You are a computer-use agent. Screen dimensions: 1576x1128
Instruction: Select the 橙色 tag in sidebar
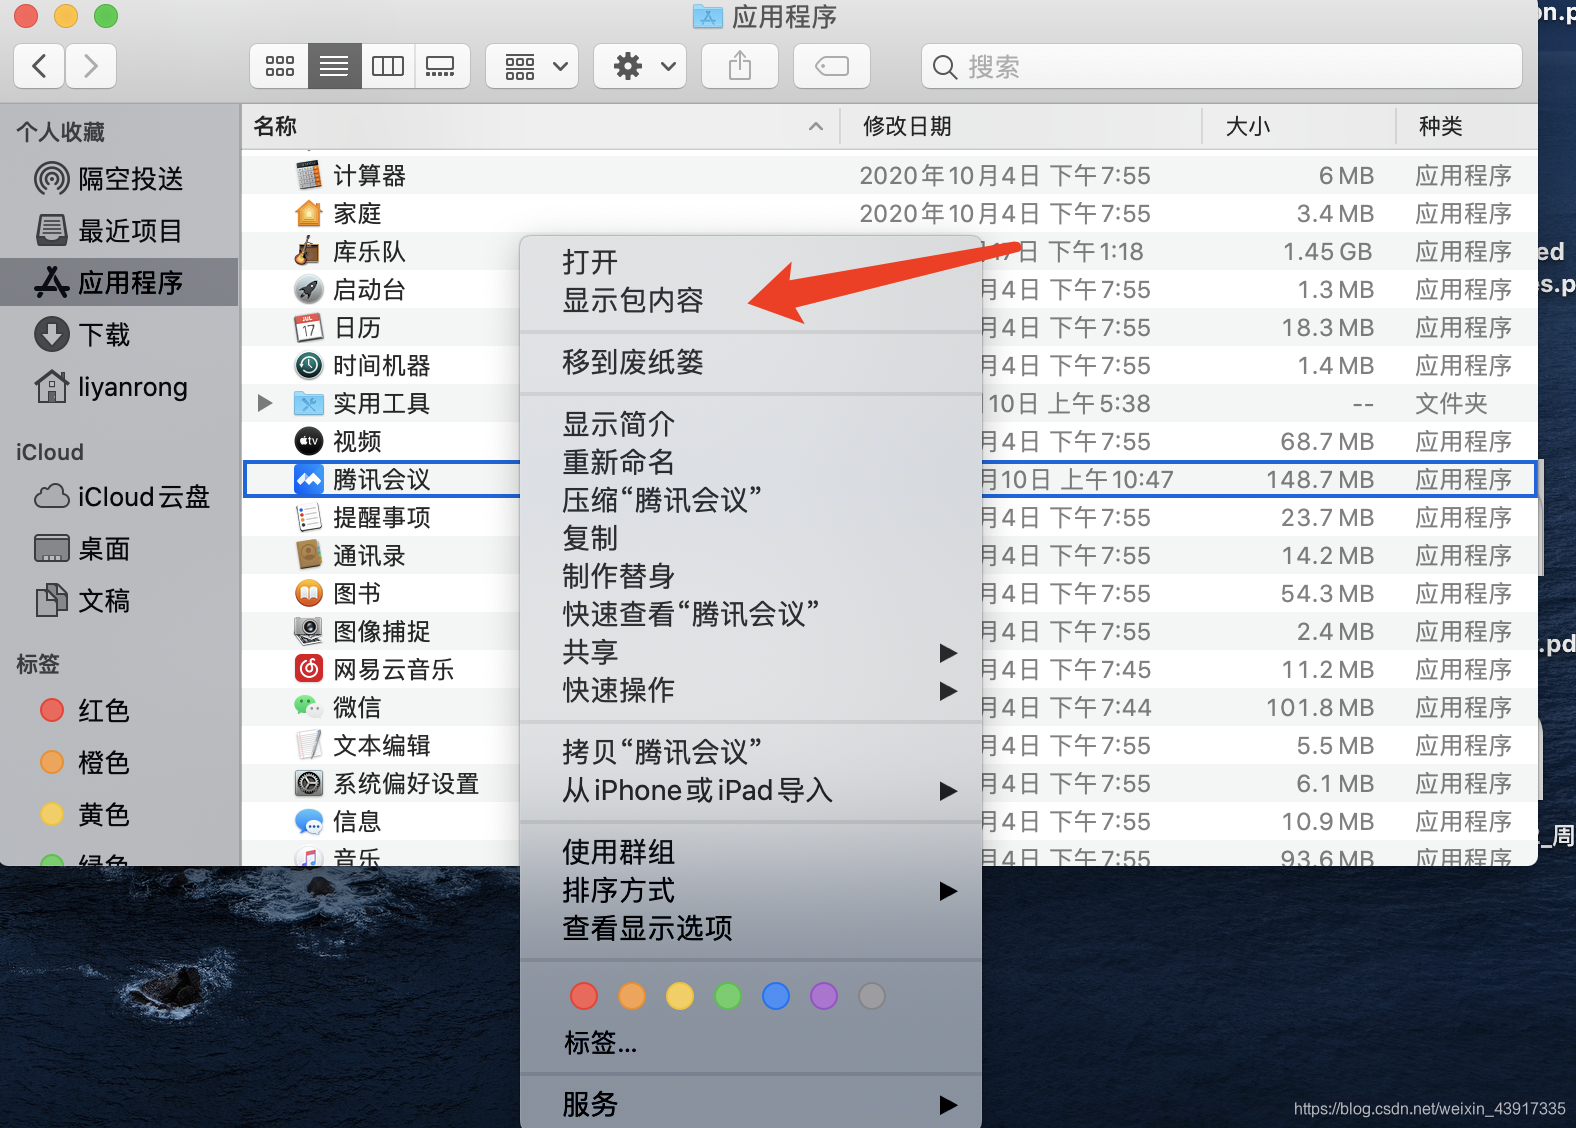(120, 763)
